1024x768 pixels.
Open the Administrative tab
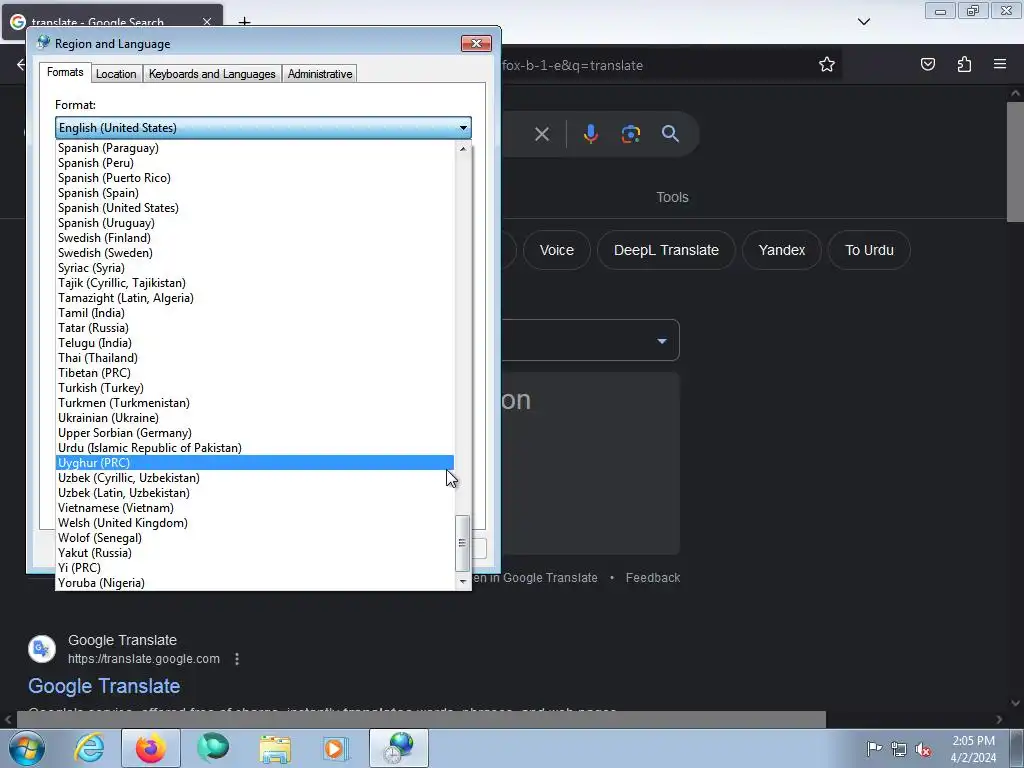click(320, 74)
